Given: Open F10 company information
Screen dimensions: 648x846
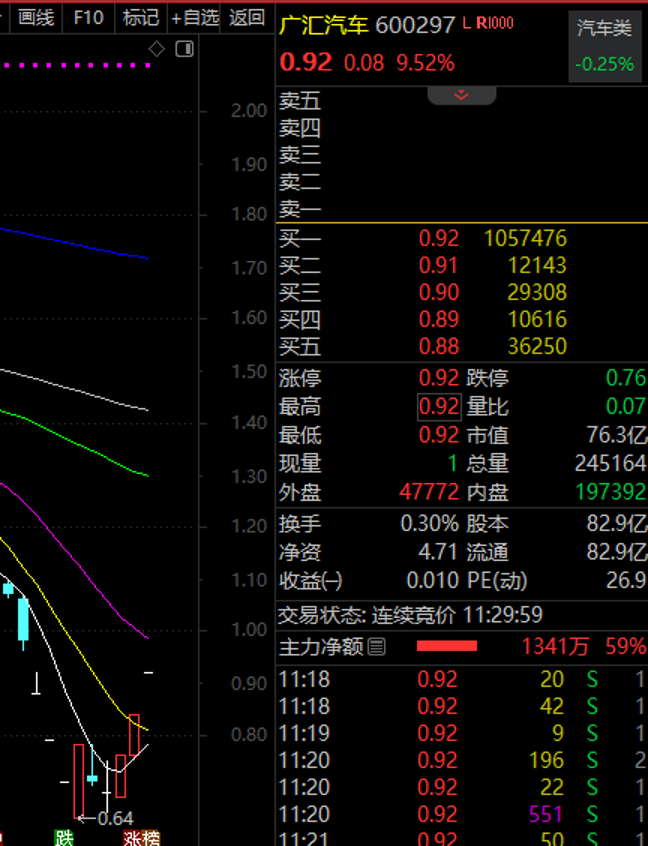Looking at the screenshot, I should point(88,18).
